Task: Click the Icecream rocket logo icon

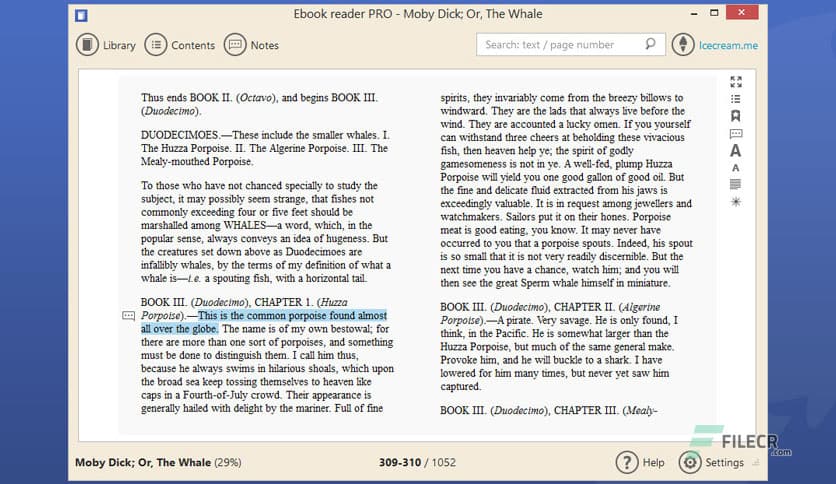Action: click(683, 45)
